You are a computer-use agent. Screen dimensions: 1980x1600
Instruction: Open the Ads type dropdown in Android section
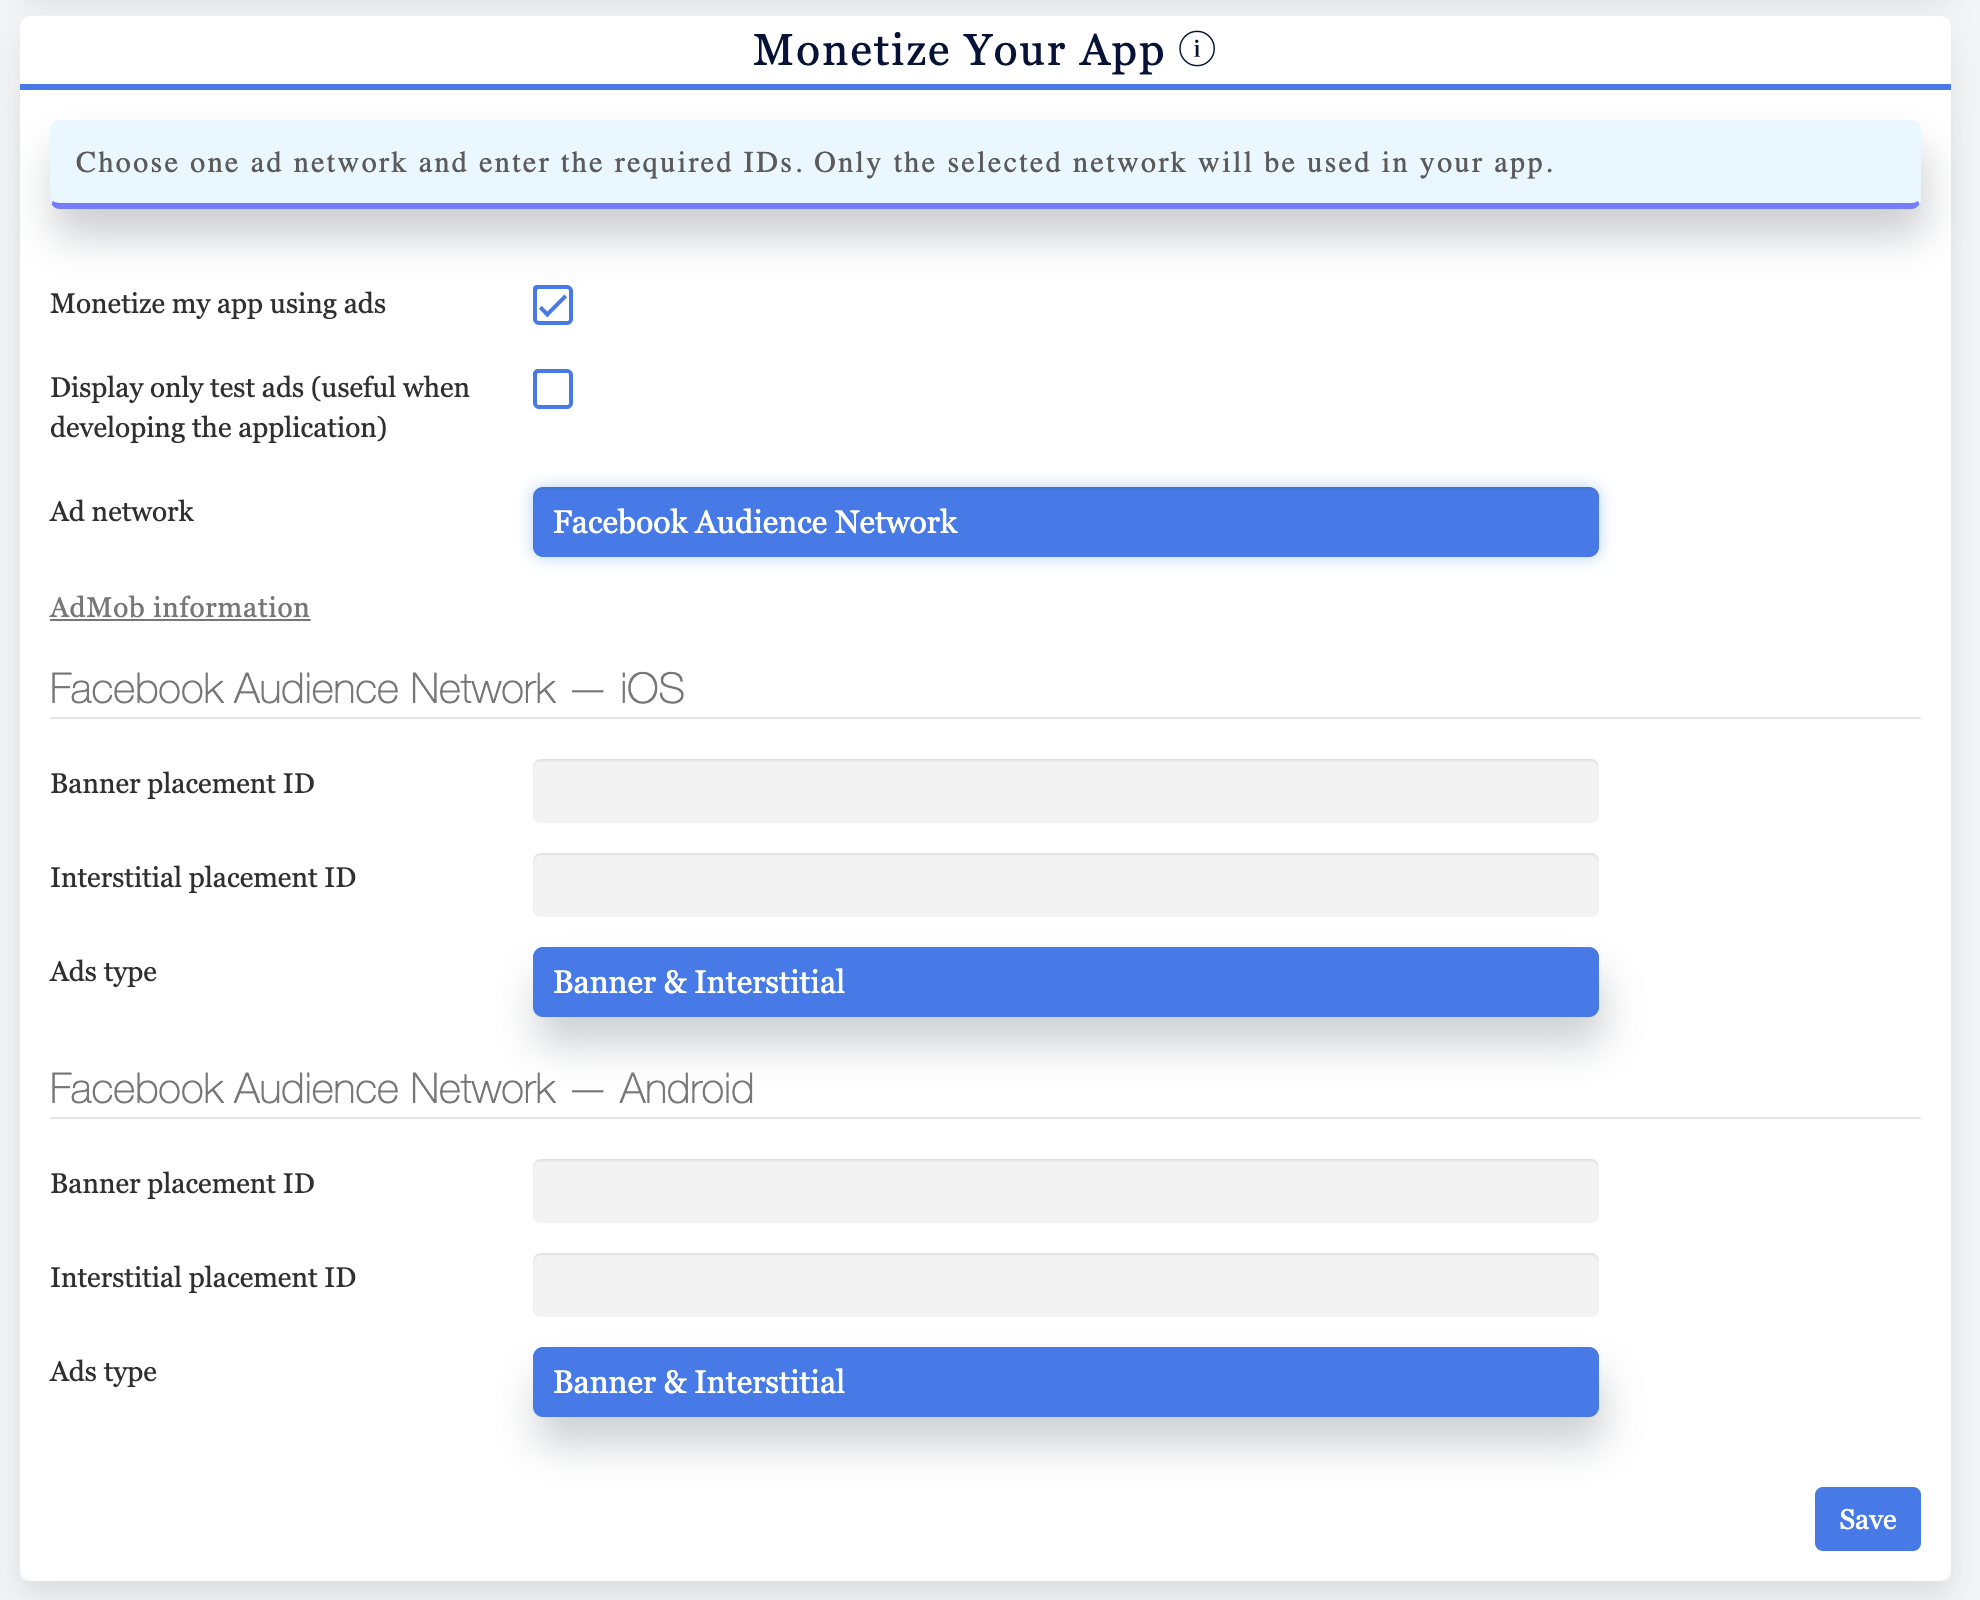pos(1065,1382)
